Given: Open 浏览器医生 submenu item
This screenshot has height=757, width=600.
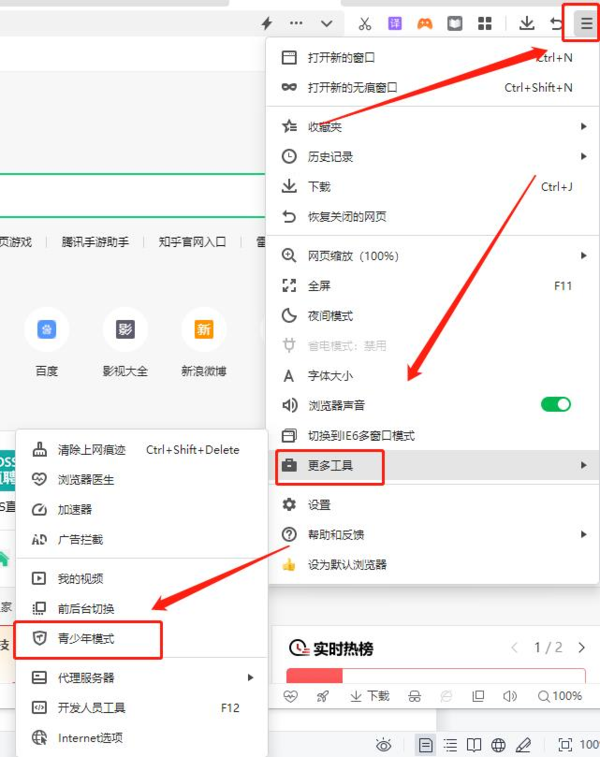Looking at the screenshot, I should pyautogui.click(x=141, y=480).
